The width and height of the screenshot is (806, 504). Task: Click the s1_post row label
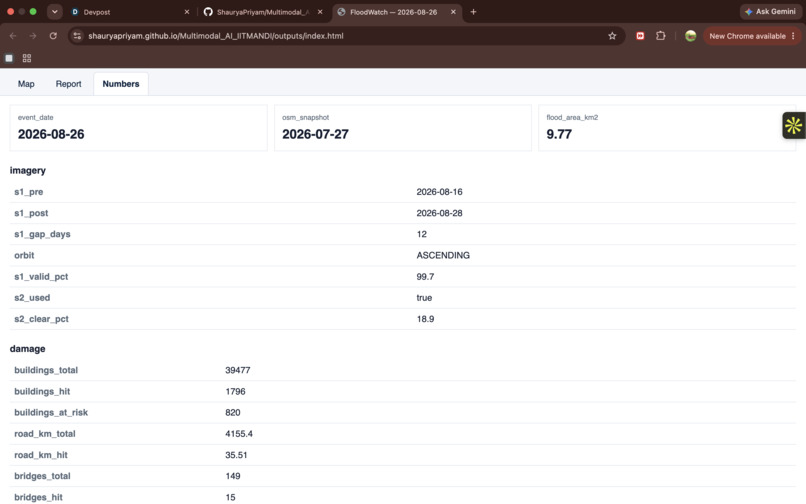click(31, 213)
